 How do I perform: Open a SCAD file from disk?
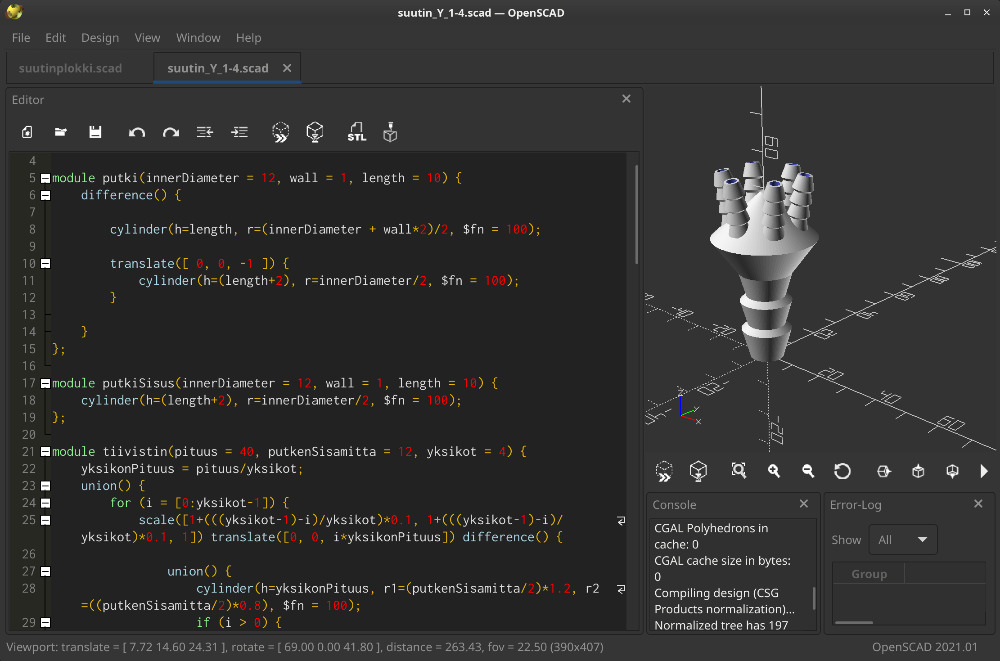tap(61, 131)
